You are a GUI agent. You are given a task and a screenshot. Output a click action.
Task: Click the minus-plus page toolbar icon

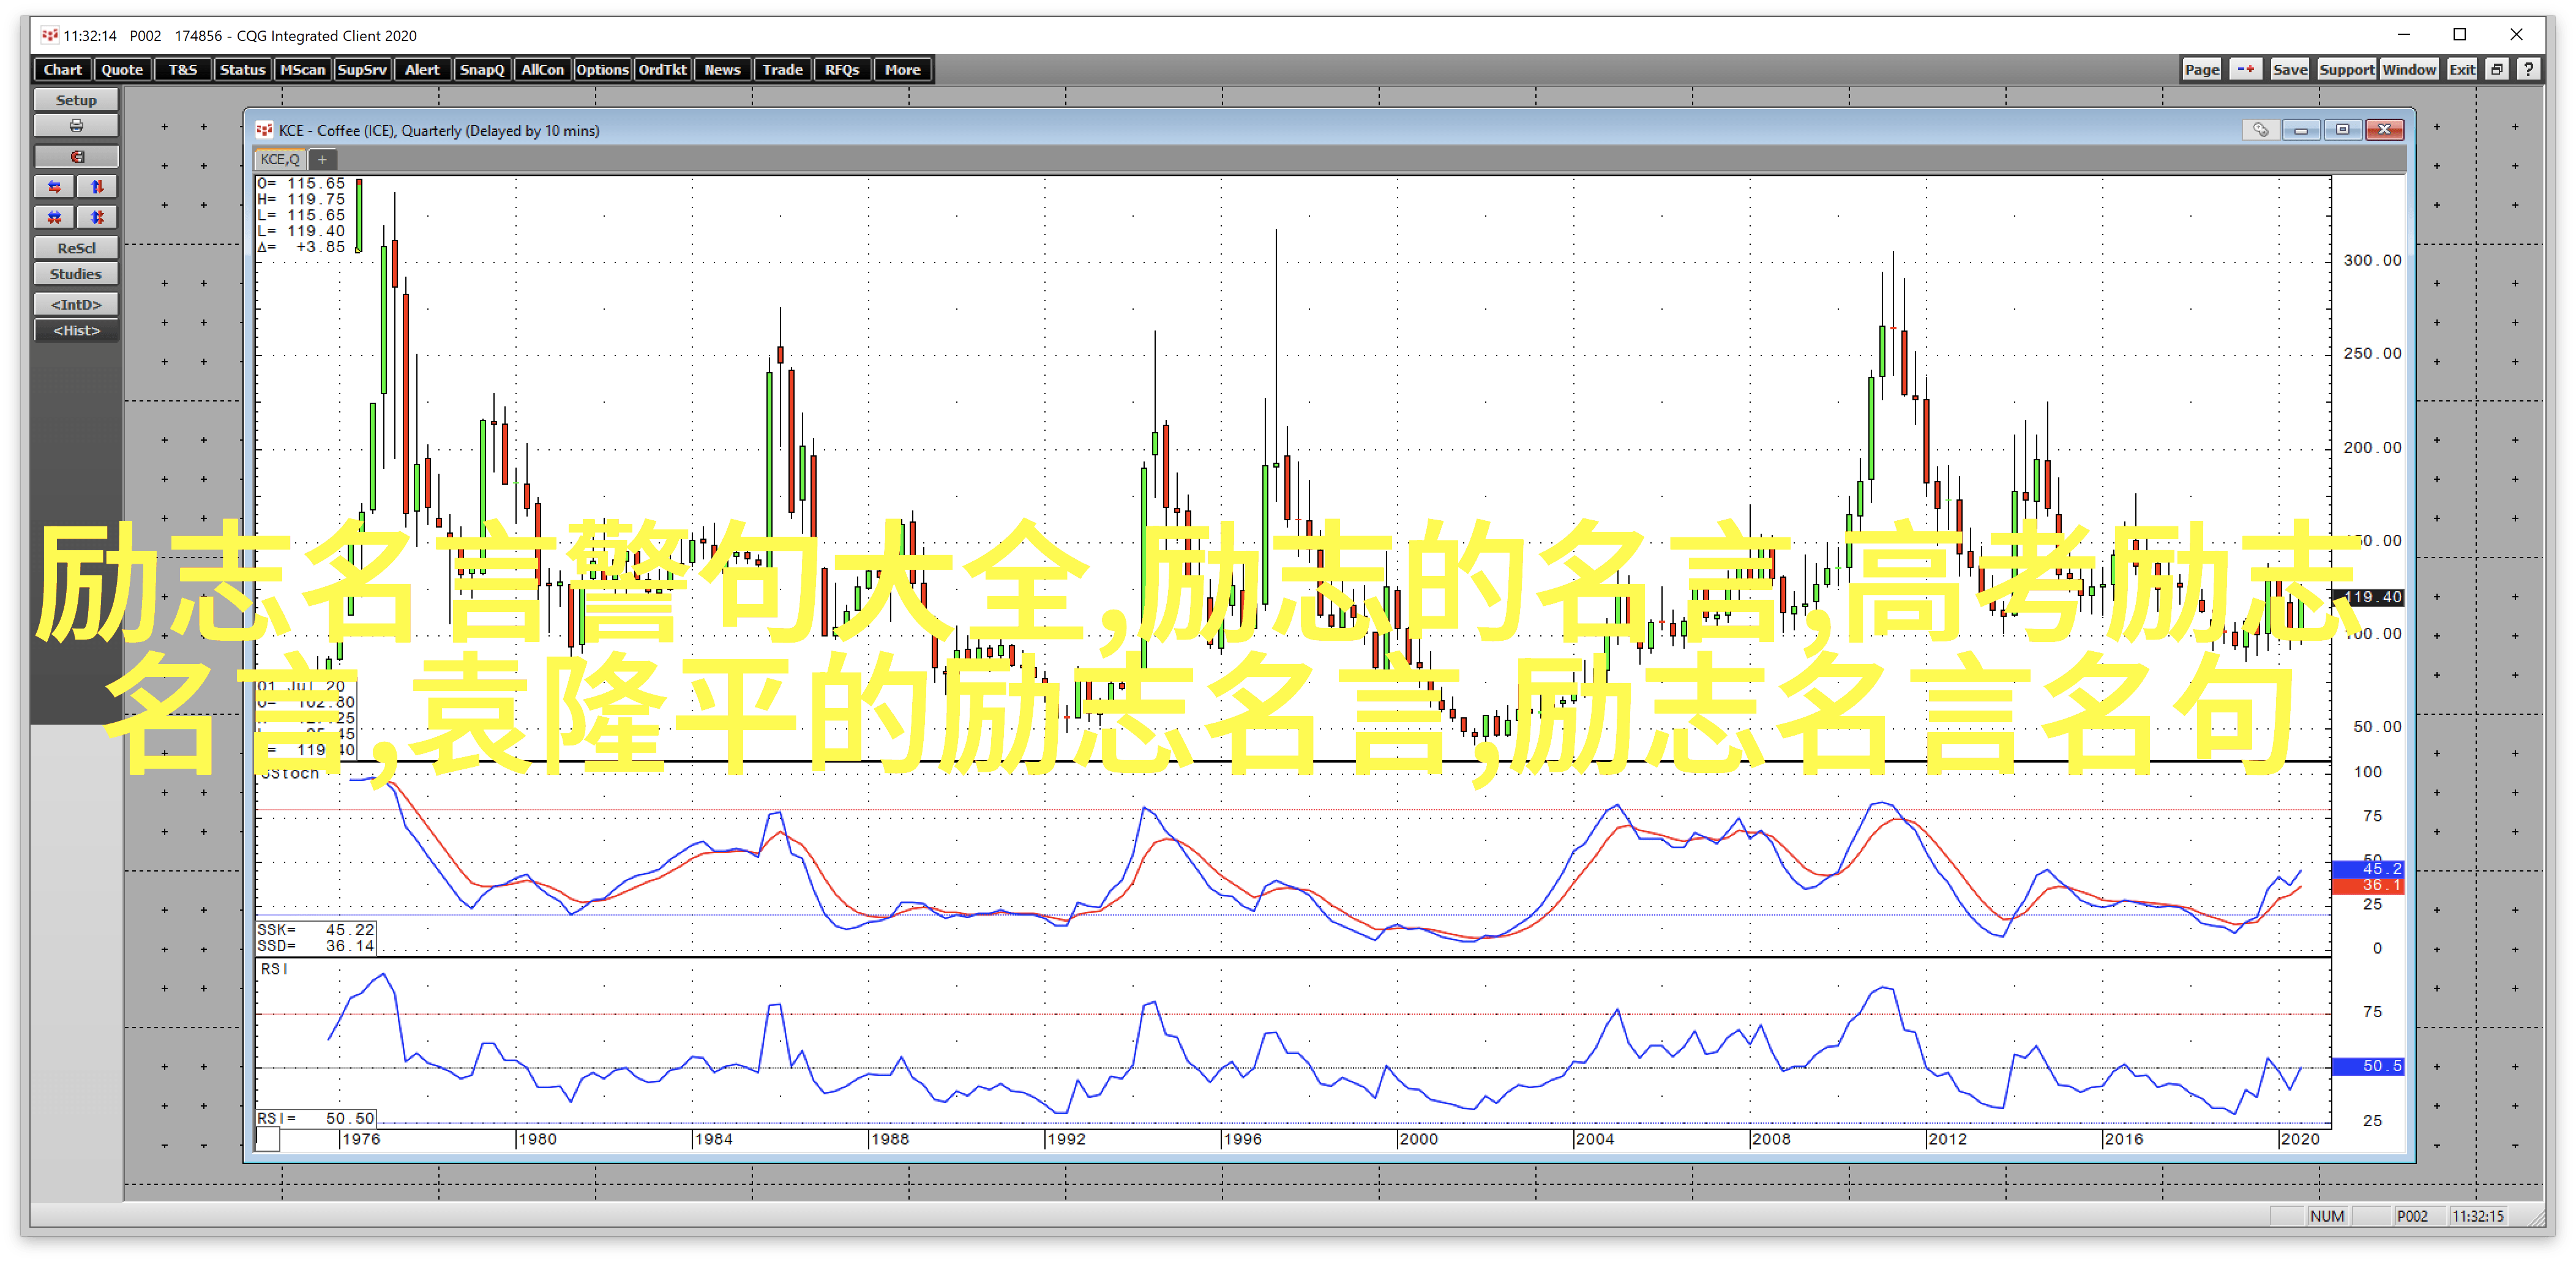click(2245, 69)
